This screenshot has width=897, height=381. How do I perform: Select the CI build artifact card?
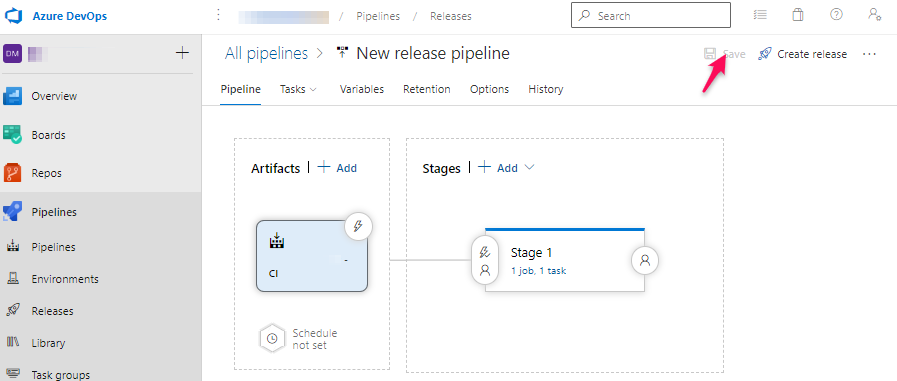click(x=312, y=256)
